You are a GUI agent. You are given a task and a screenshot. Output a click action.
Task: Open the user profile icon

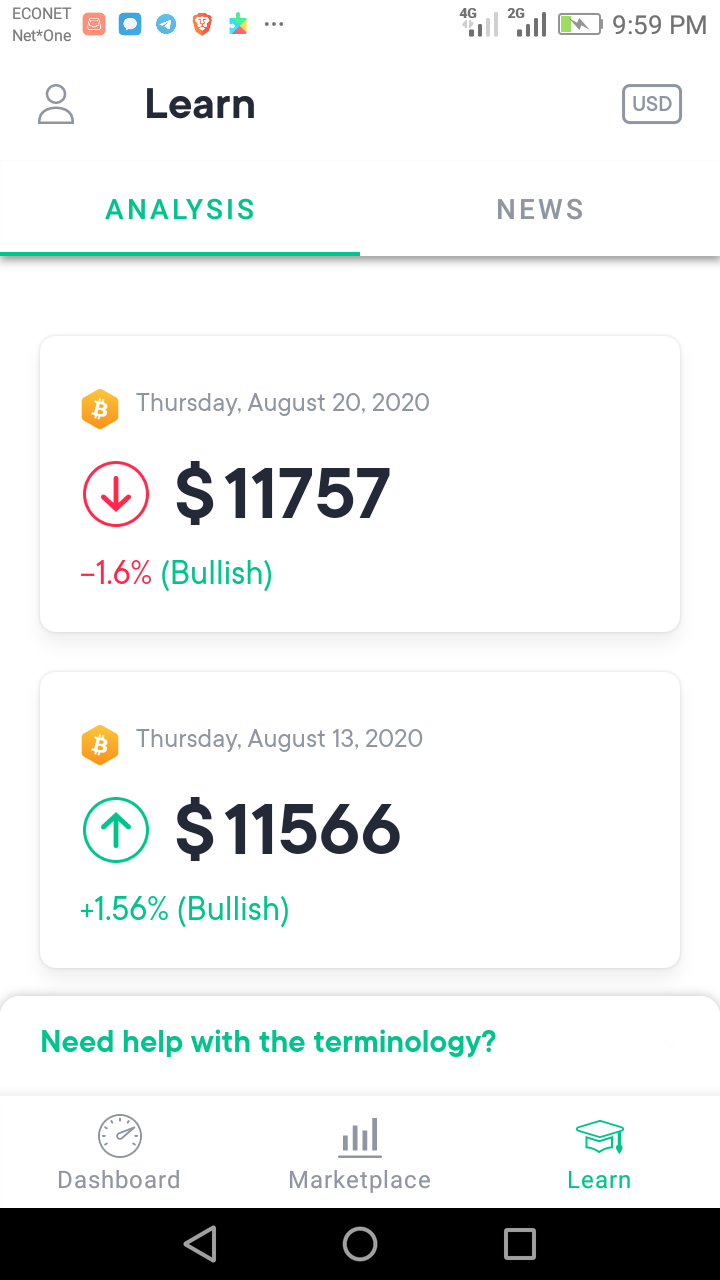pyautogui.click(x=56, y=104)
